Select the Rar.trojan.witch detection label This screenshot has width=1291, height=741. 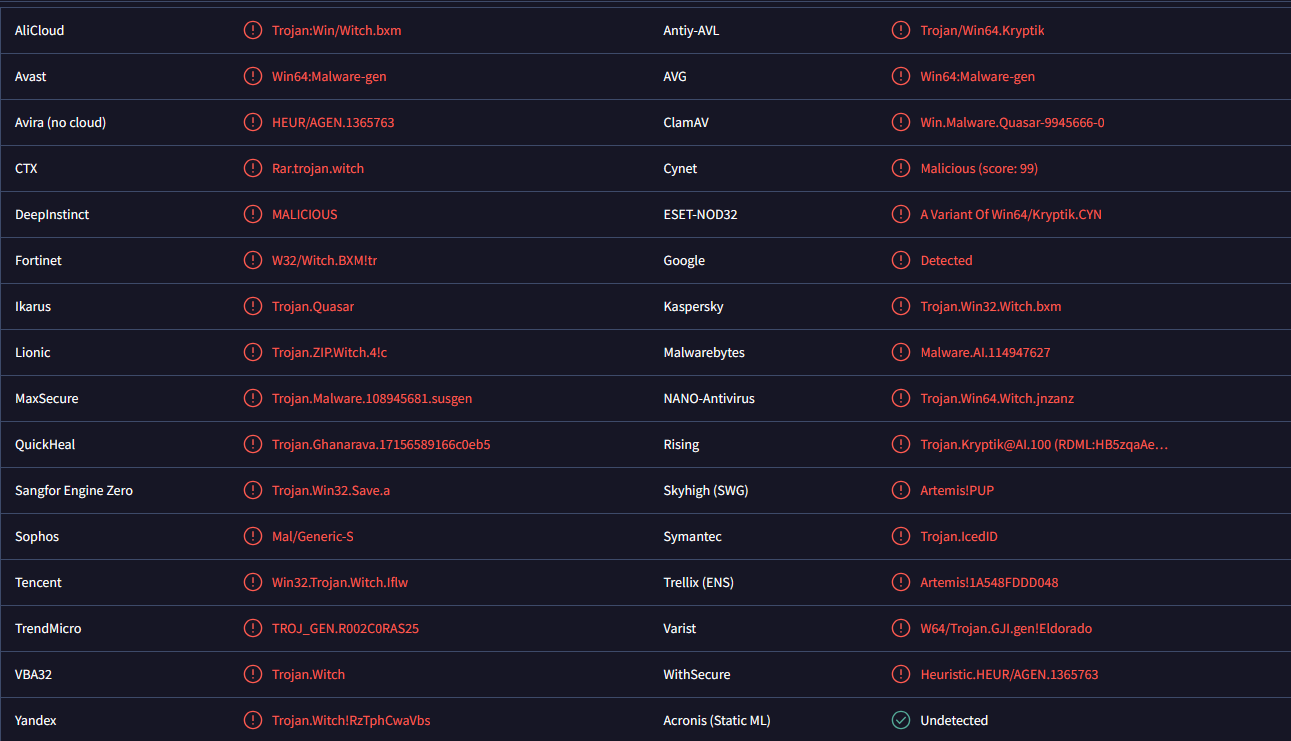tap(318, 168)
